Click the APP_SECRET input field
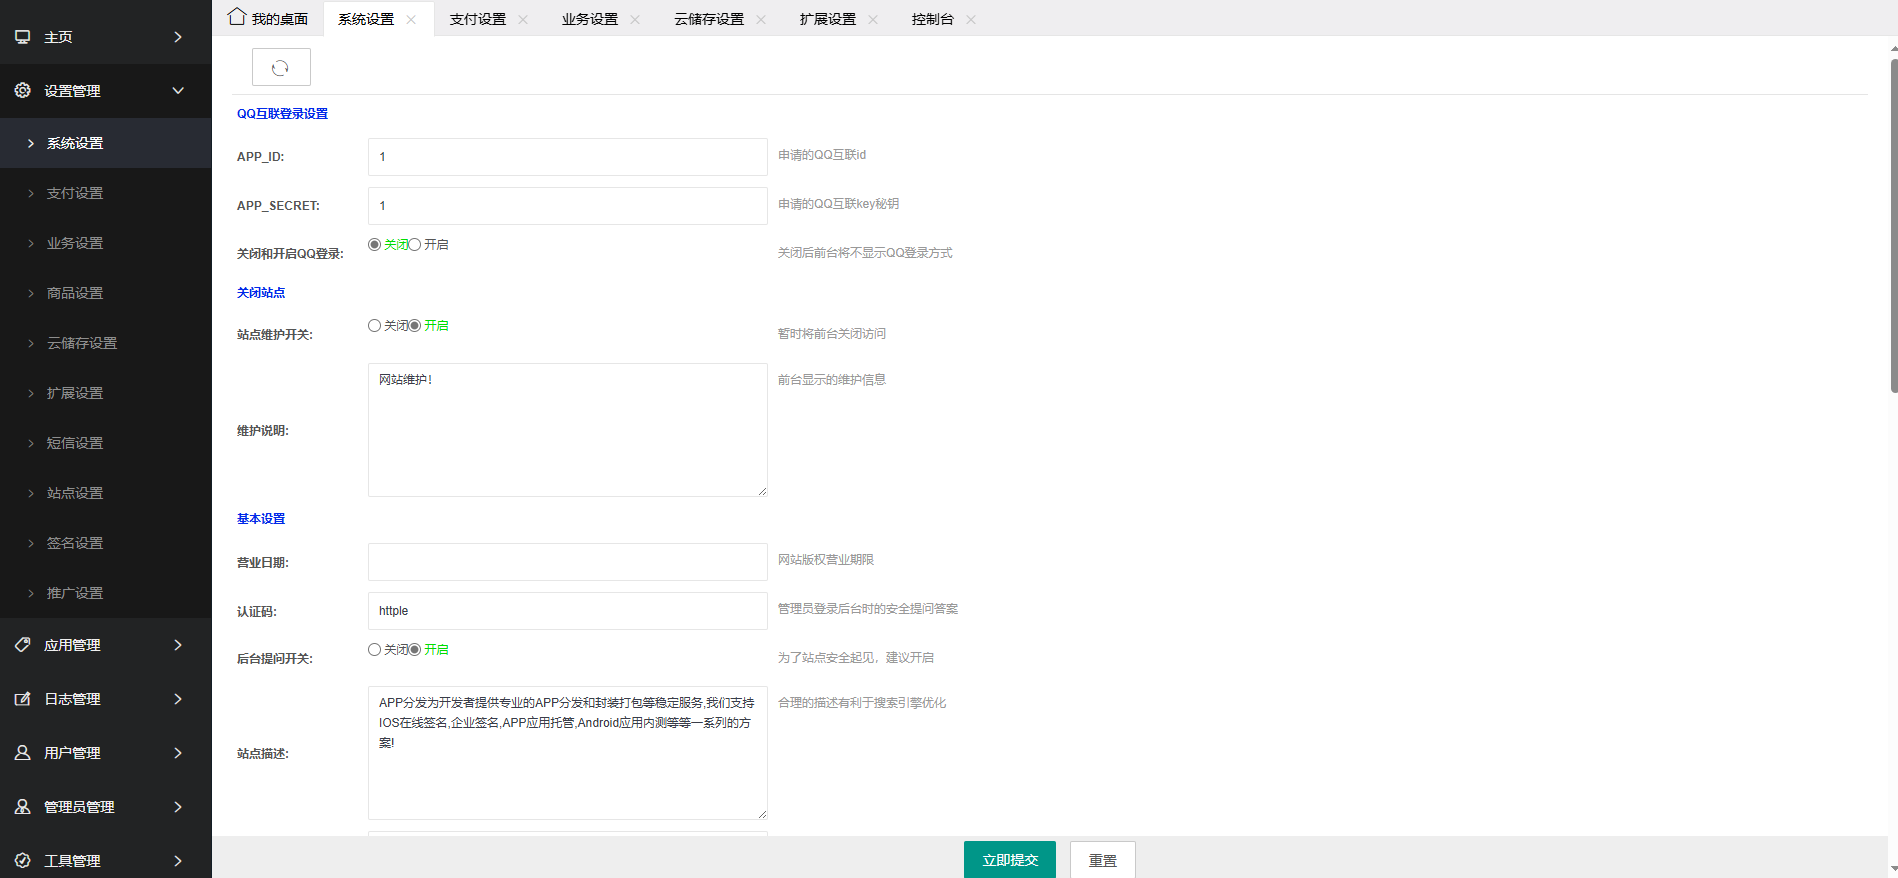This screenshot has height=878, width=1898. [x=568, y=206]
